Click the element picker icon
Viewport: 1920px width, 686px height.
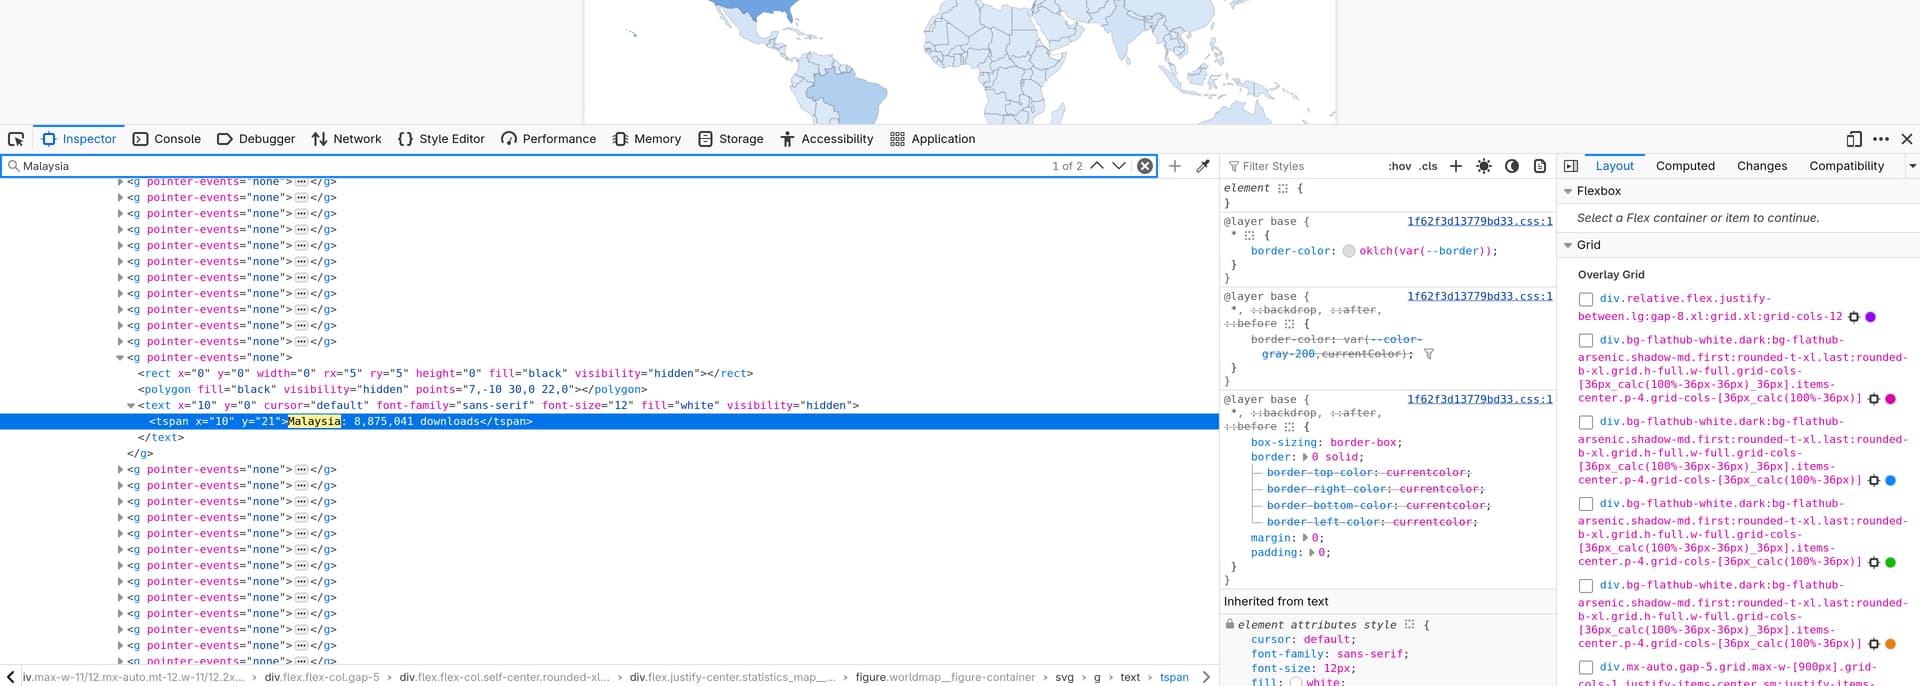point(16,139)
